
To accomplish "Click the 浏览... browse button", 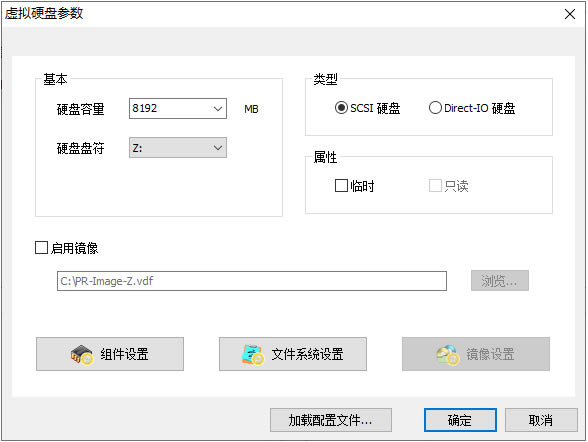I will (x=500, y=281).
